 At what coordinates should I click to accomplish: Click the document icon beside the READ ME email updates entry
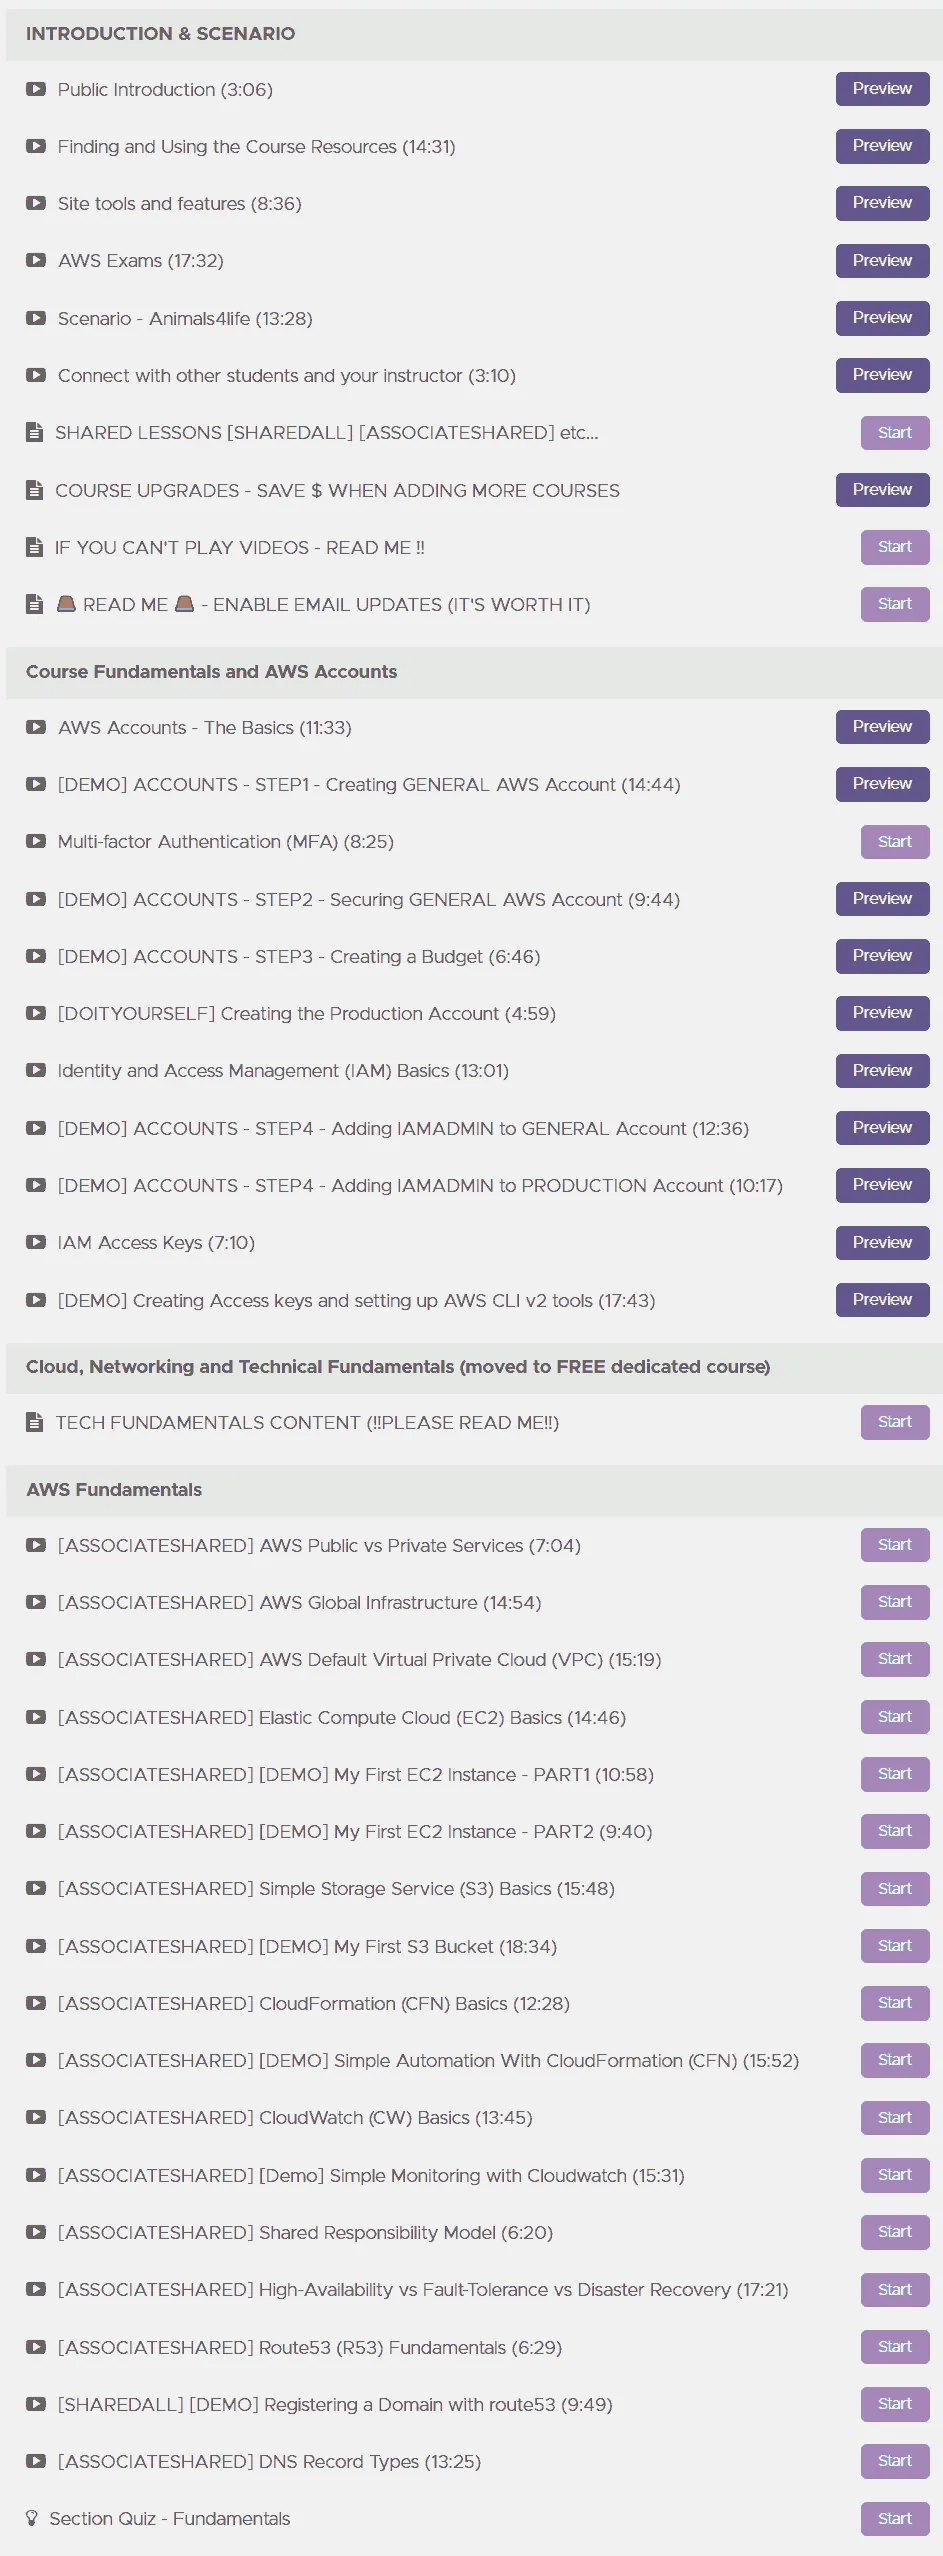pos(35,604)
